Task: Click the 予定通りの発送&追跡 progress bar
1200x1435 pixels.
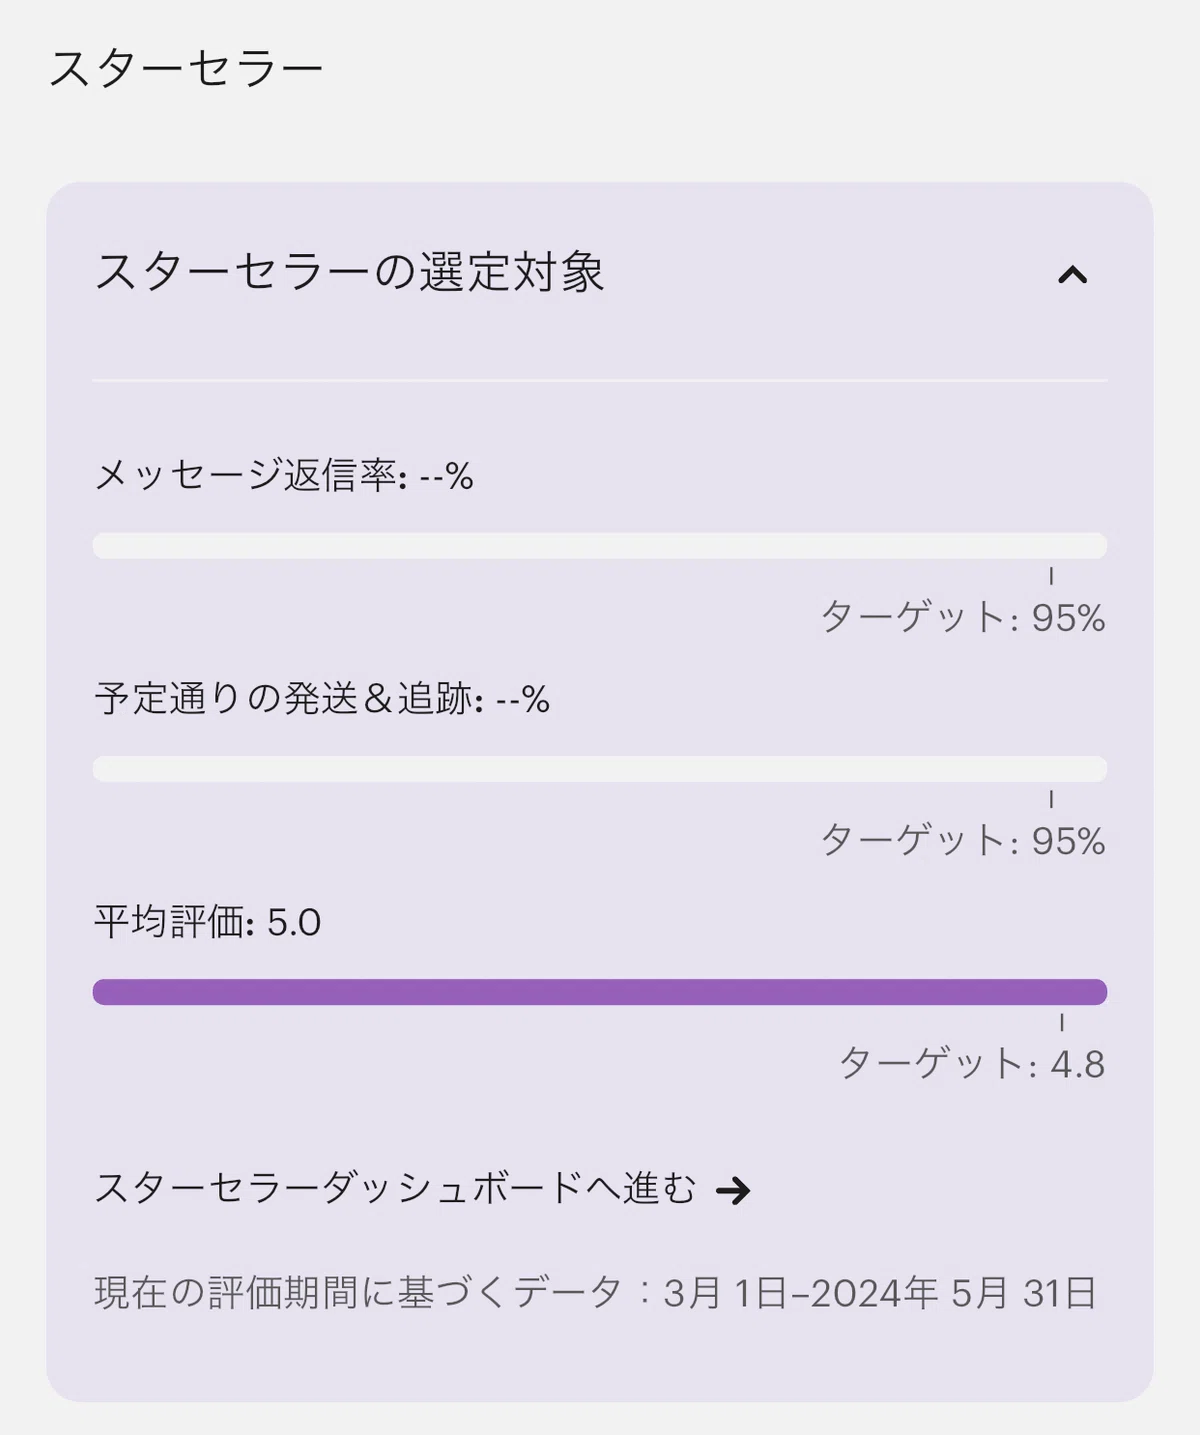Action: point(599,768)
